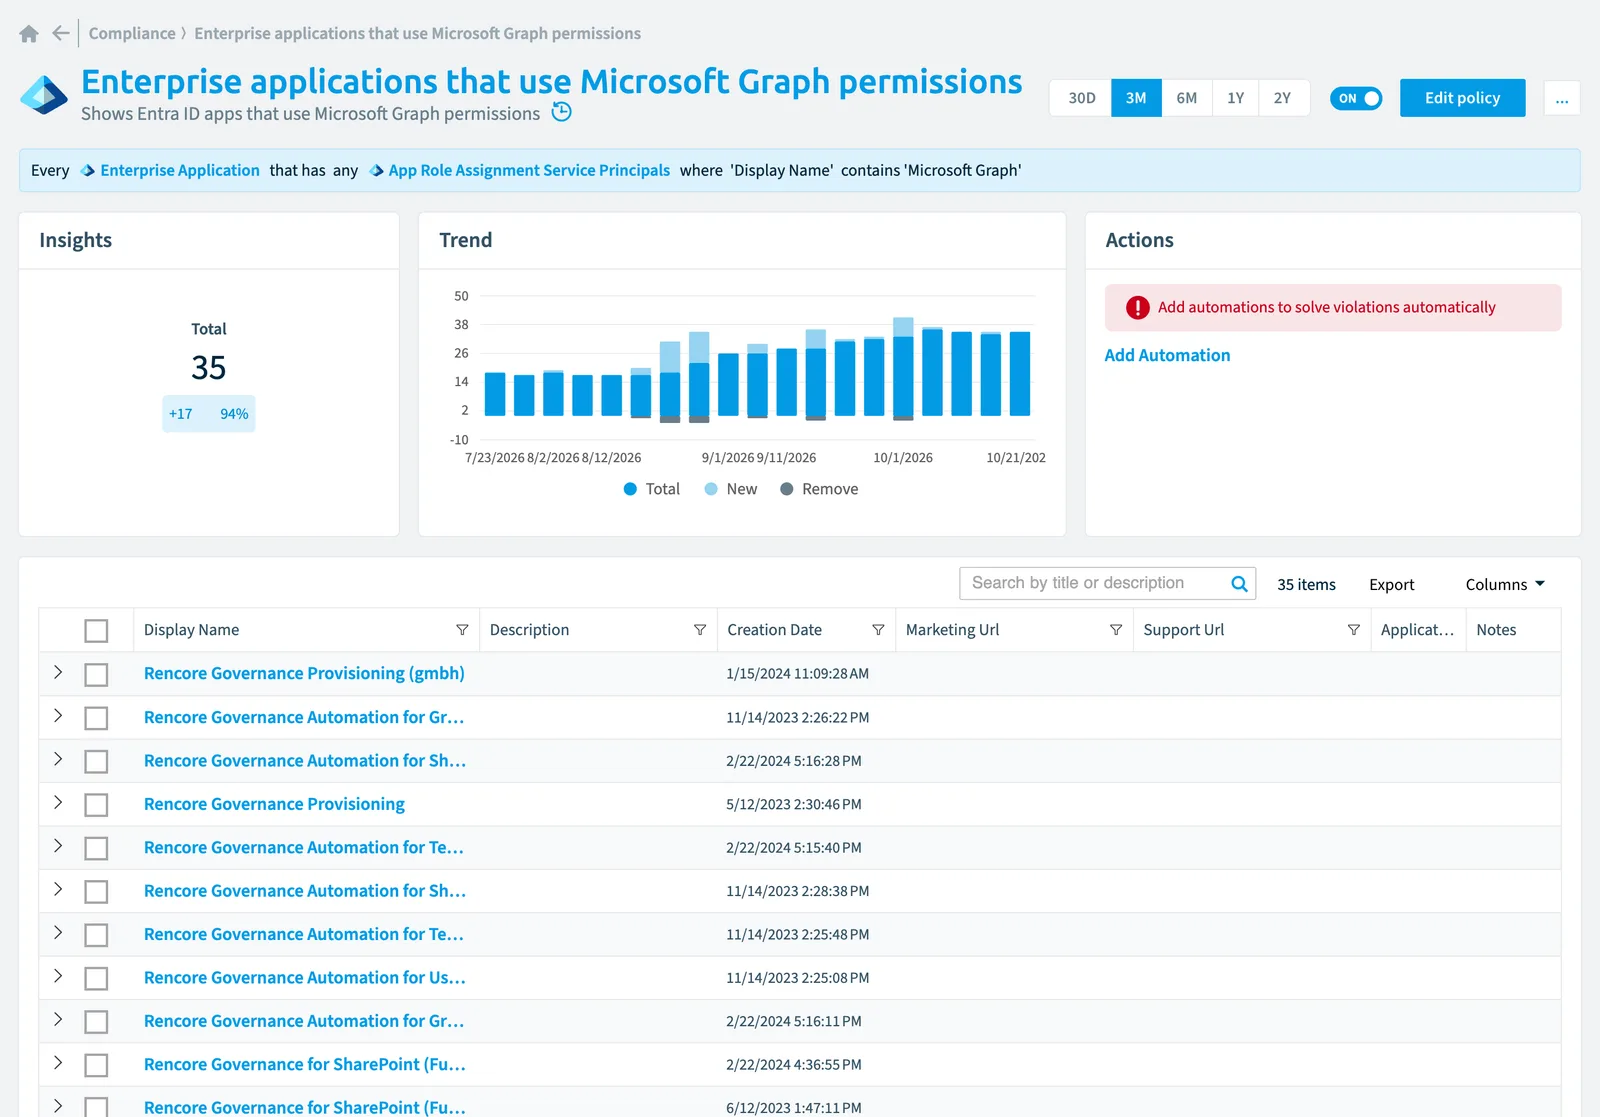Expand the Rencore Governance Provisioning (gmbh) row
1600x1117 pixels.
click(x=58, y=673)
